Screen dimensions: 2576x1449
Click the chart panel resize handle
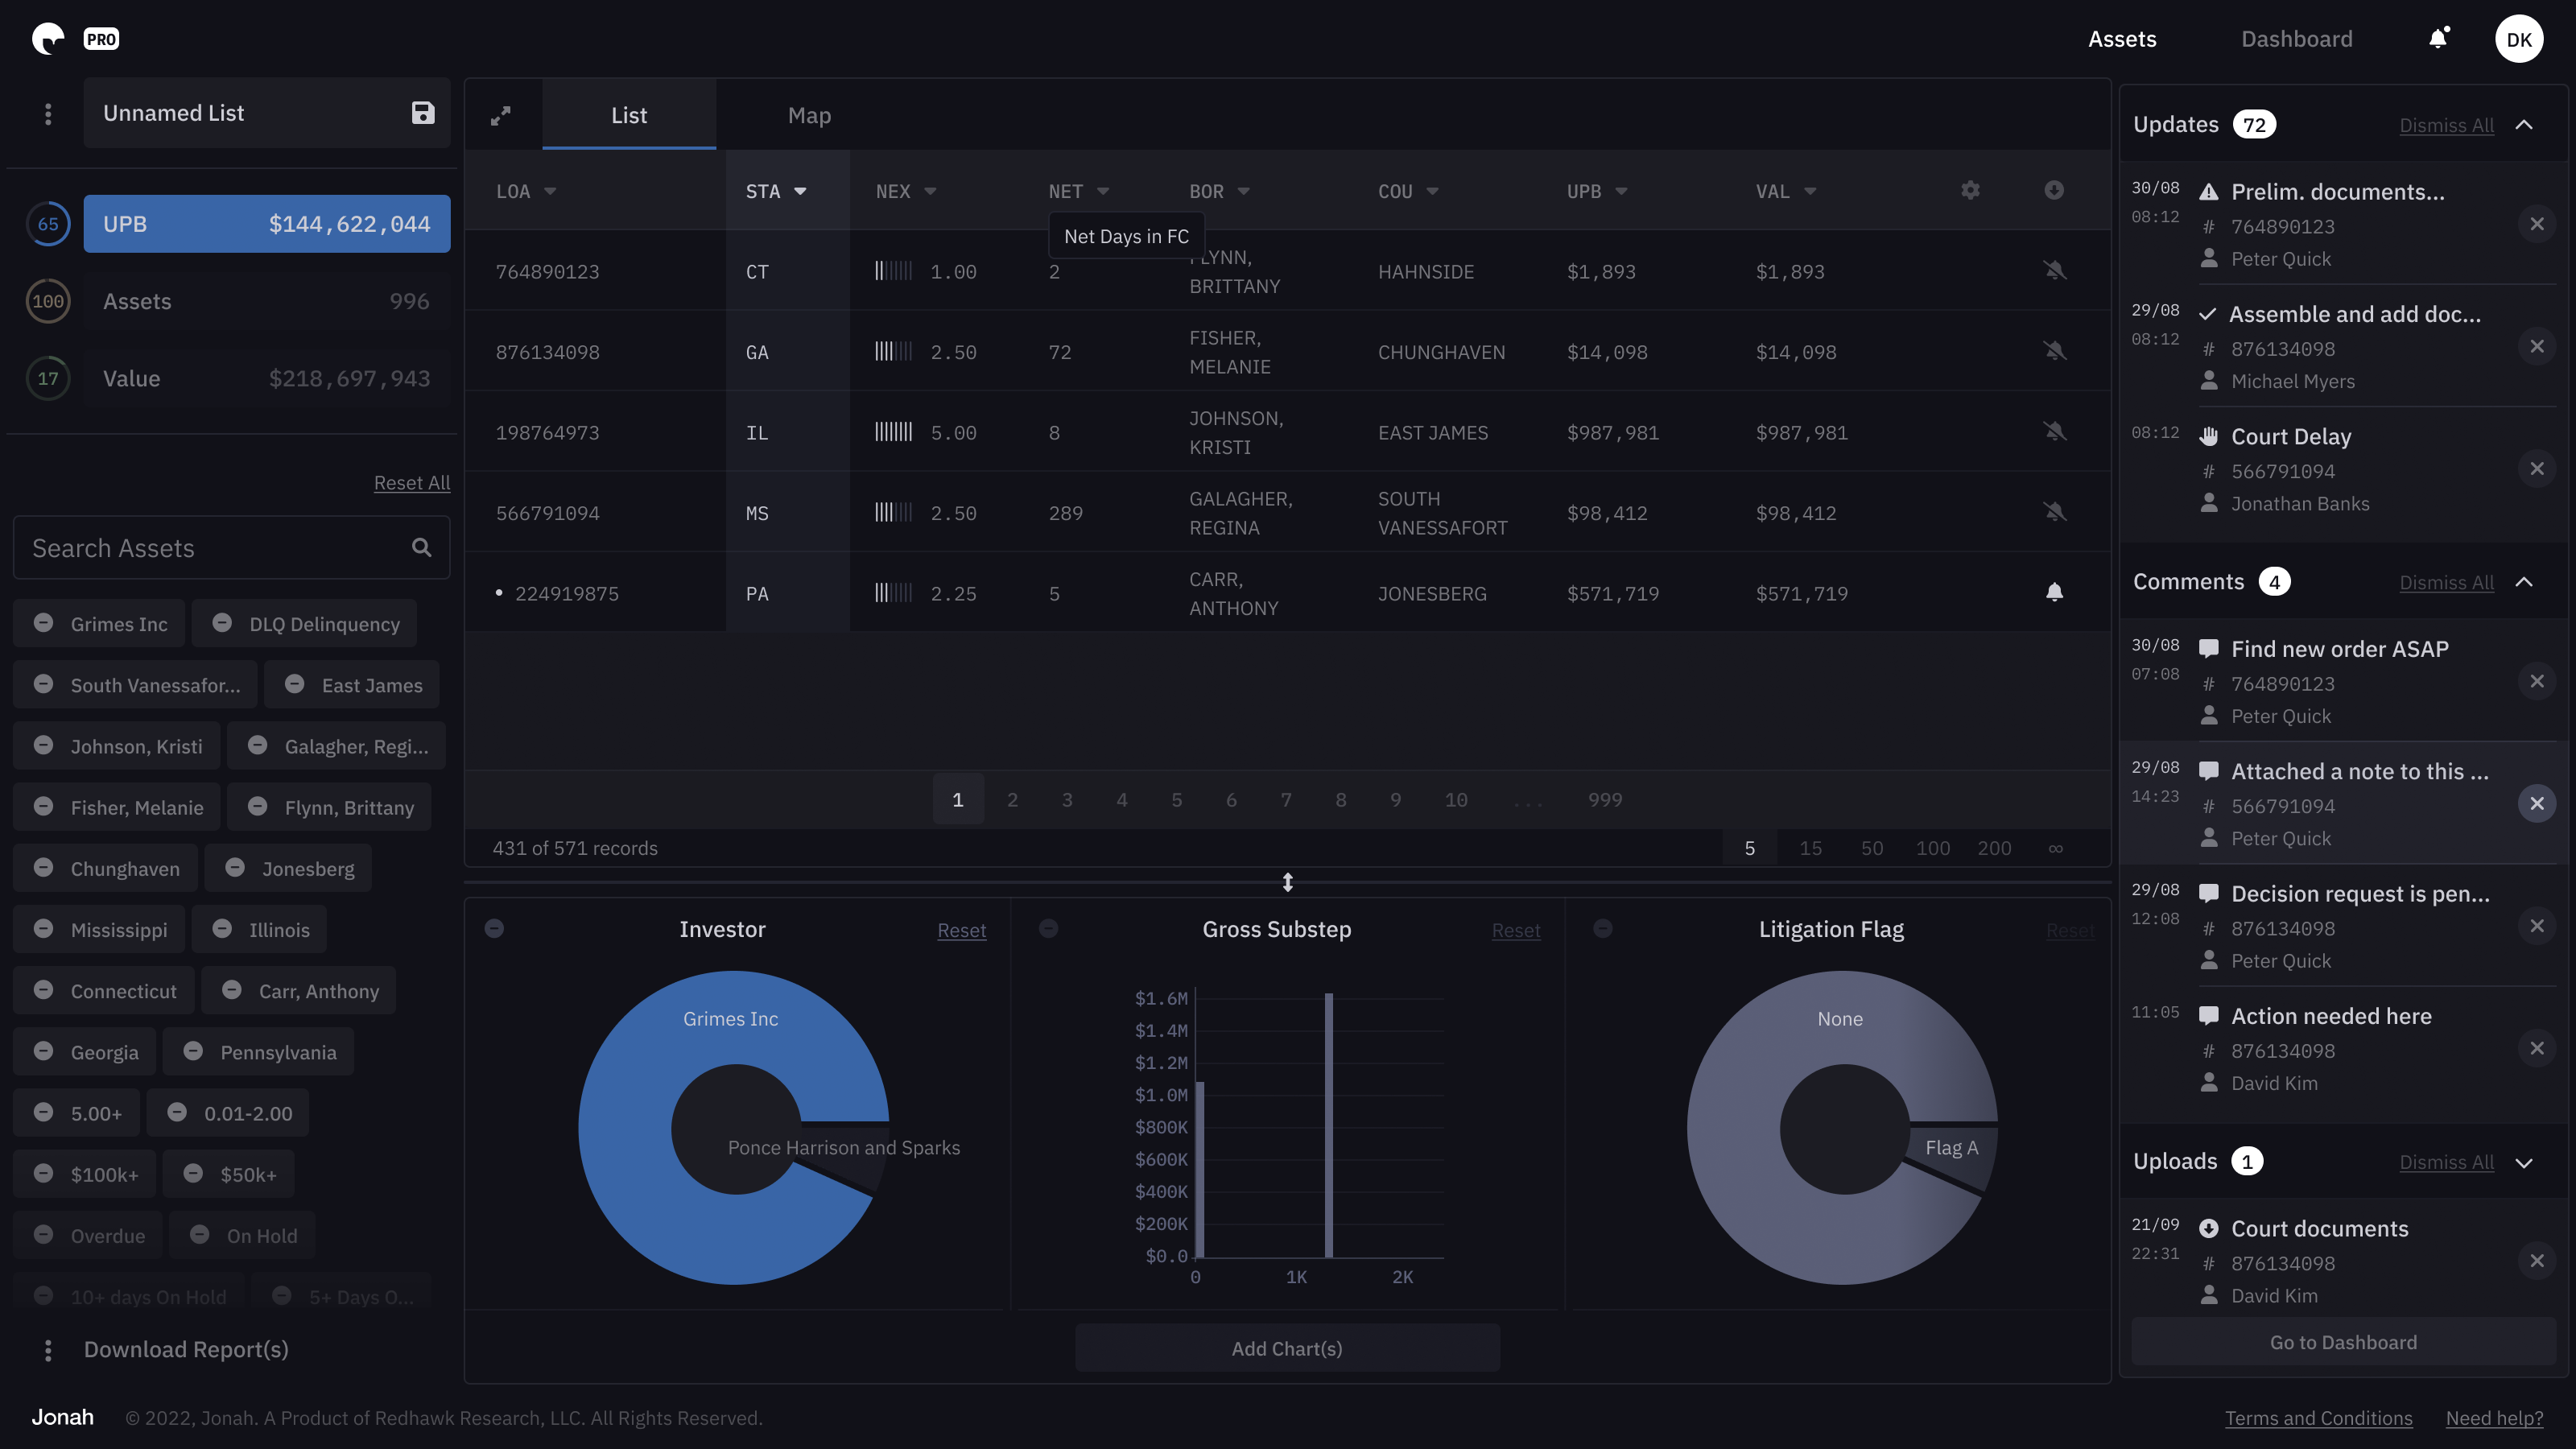1288,882
